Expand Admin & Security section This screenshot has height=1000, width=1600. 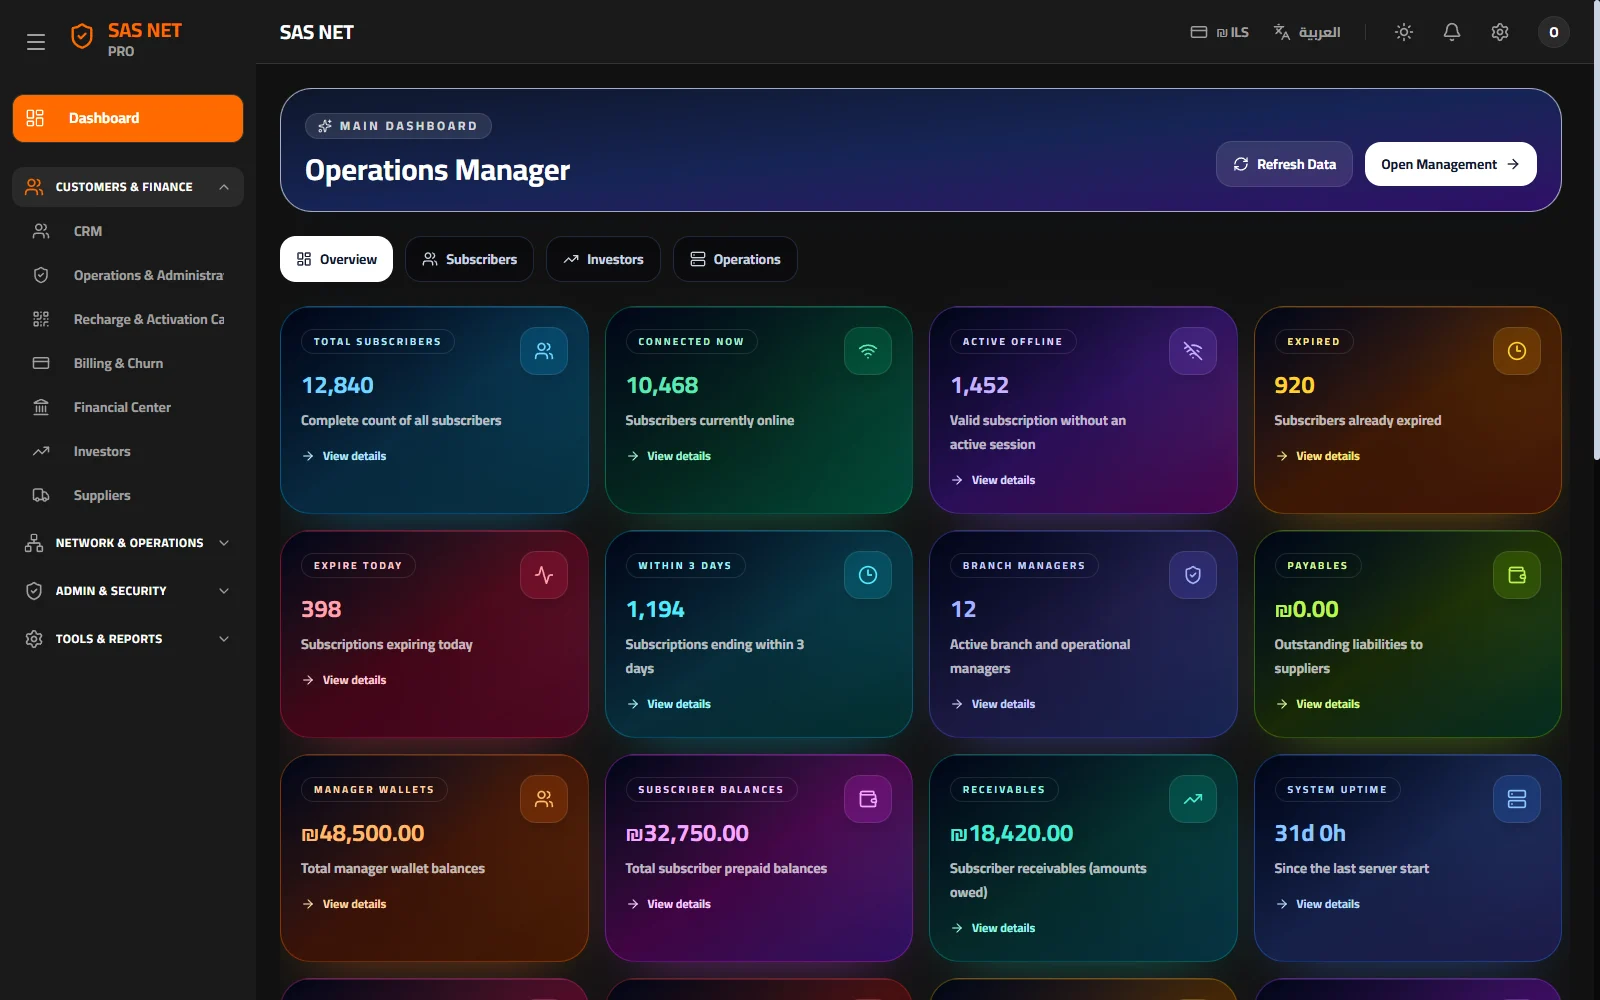[x=128, y=591]
